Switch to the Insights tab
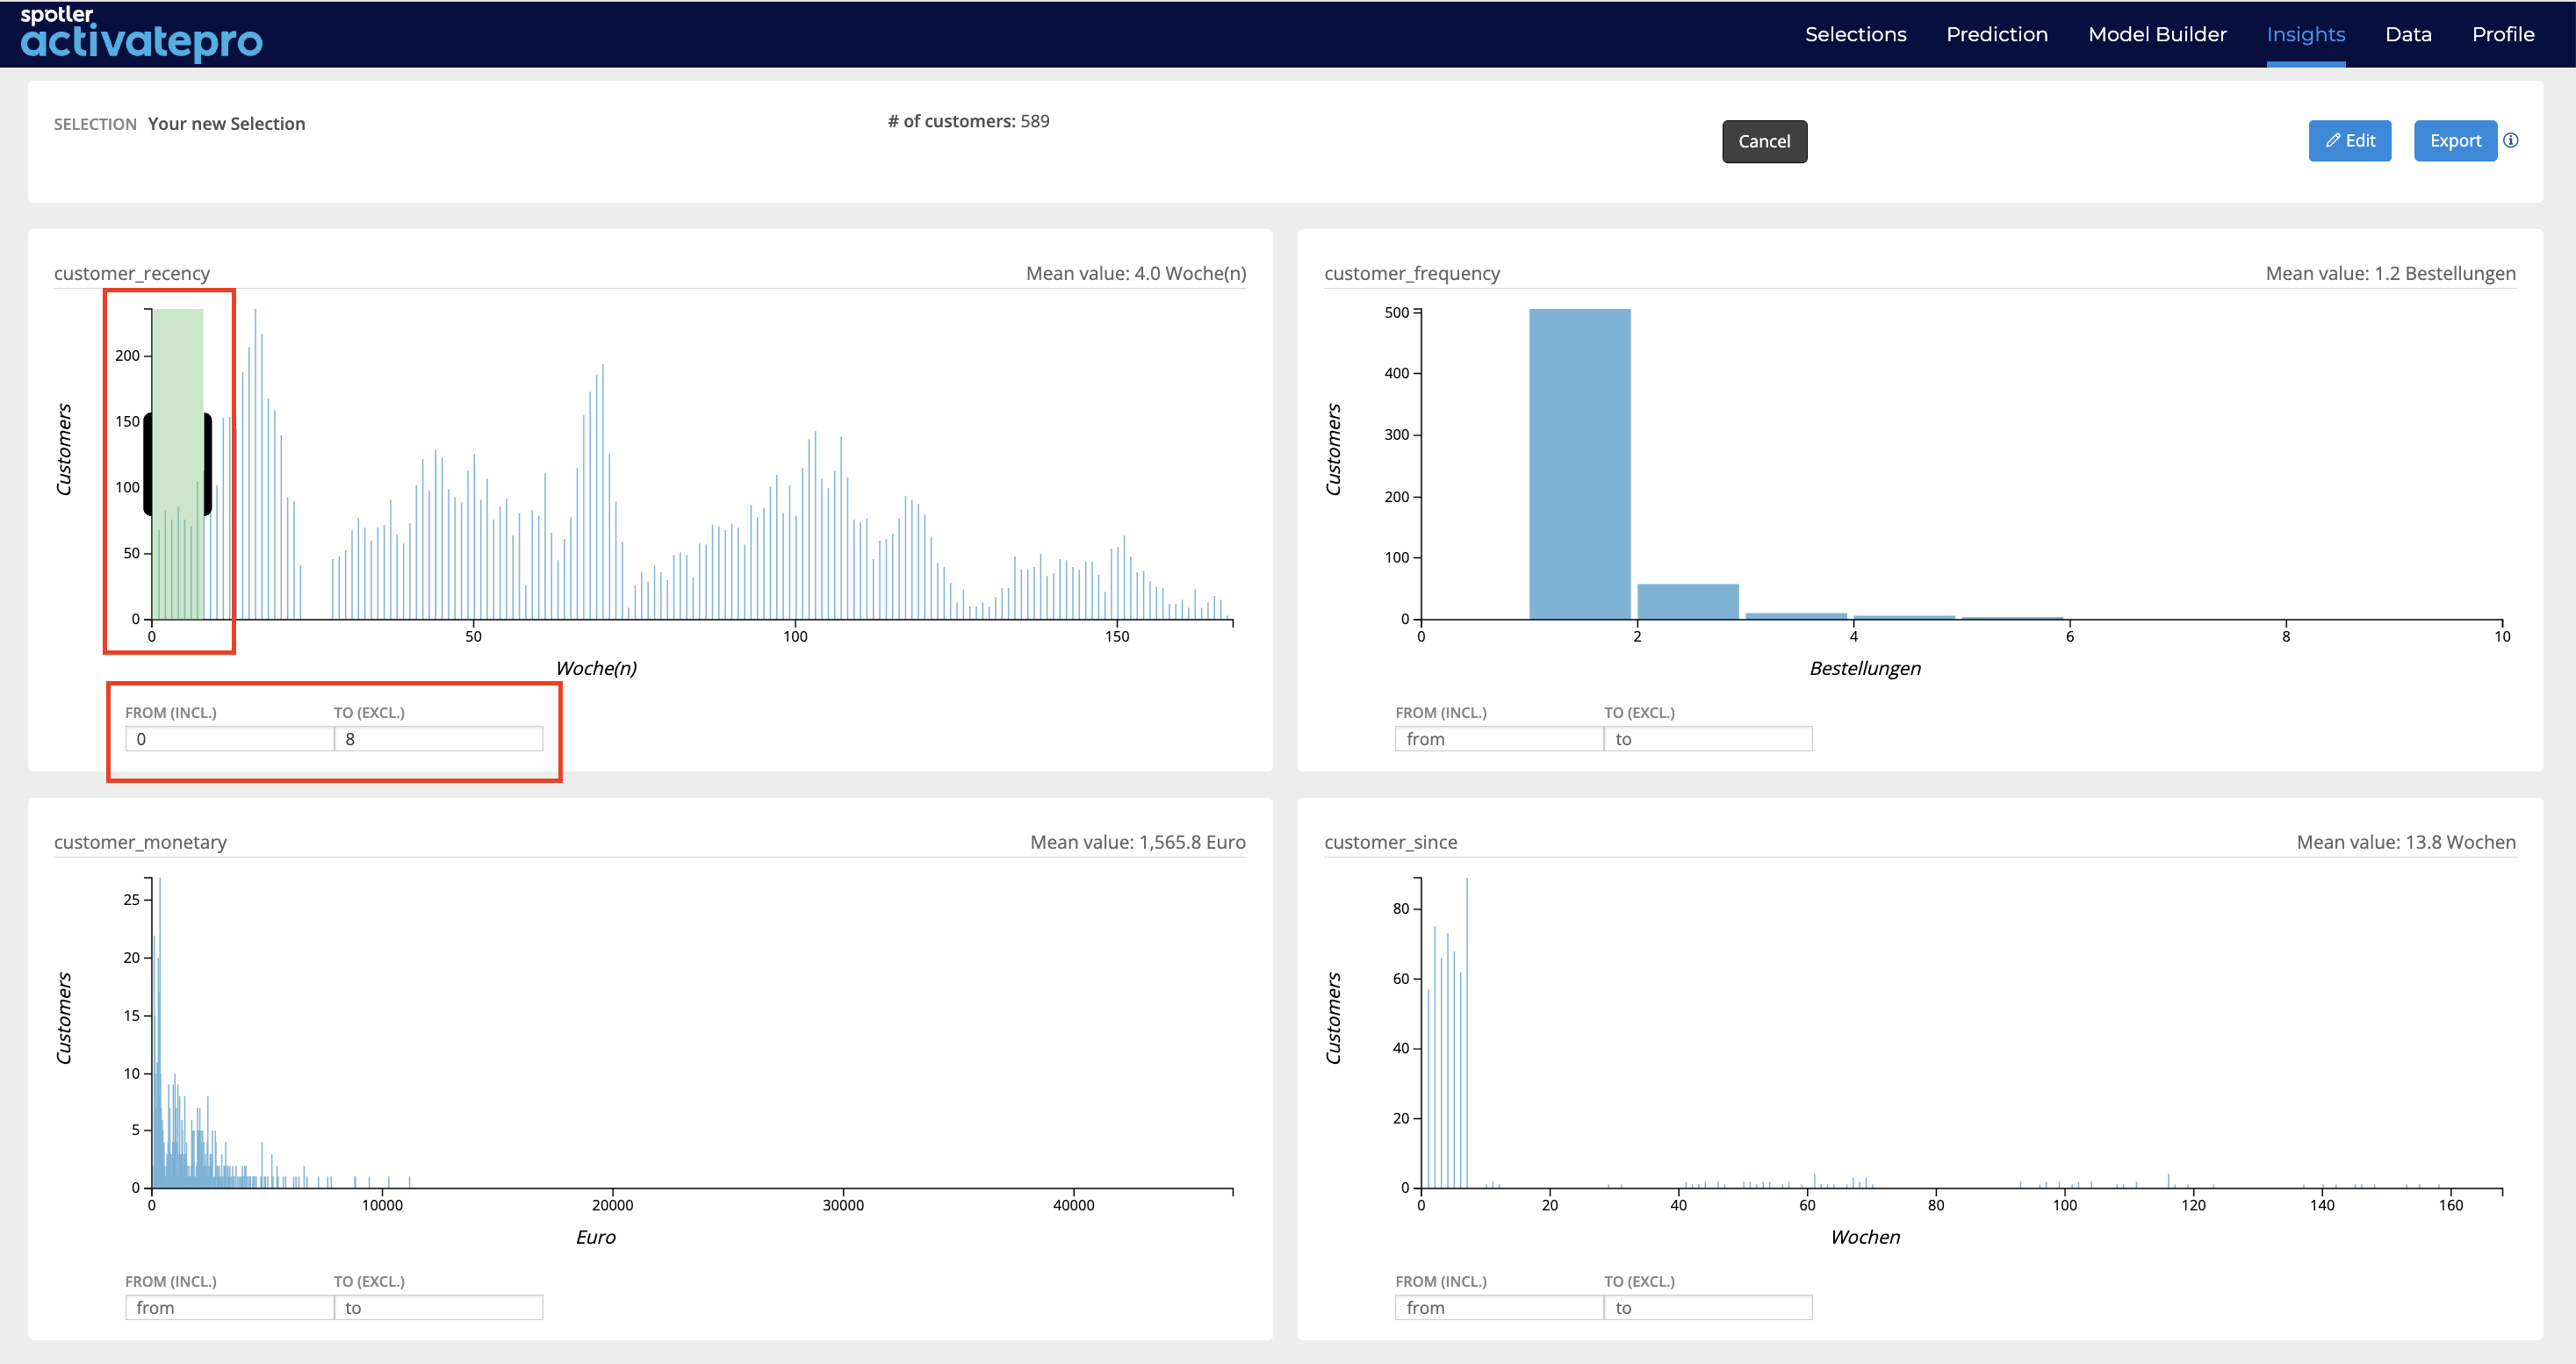The image size is (2576, 1364). [x=2305, y=34]
